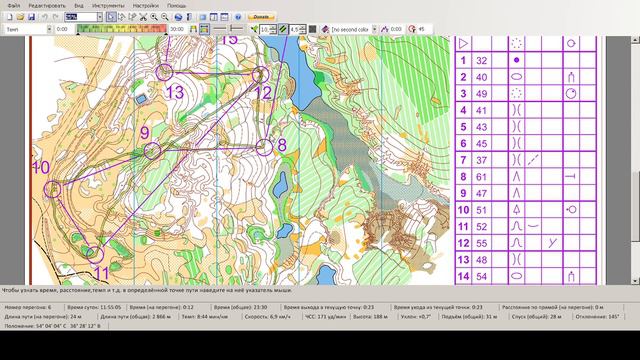Screen dimensions: 640x360
Task: Click the yellow auto-adjust range icon
Action: [x=193, y=29]
